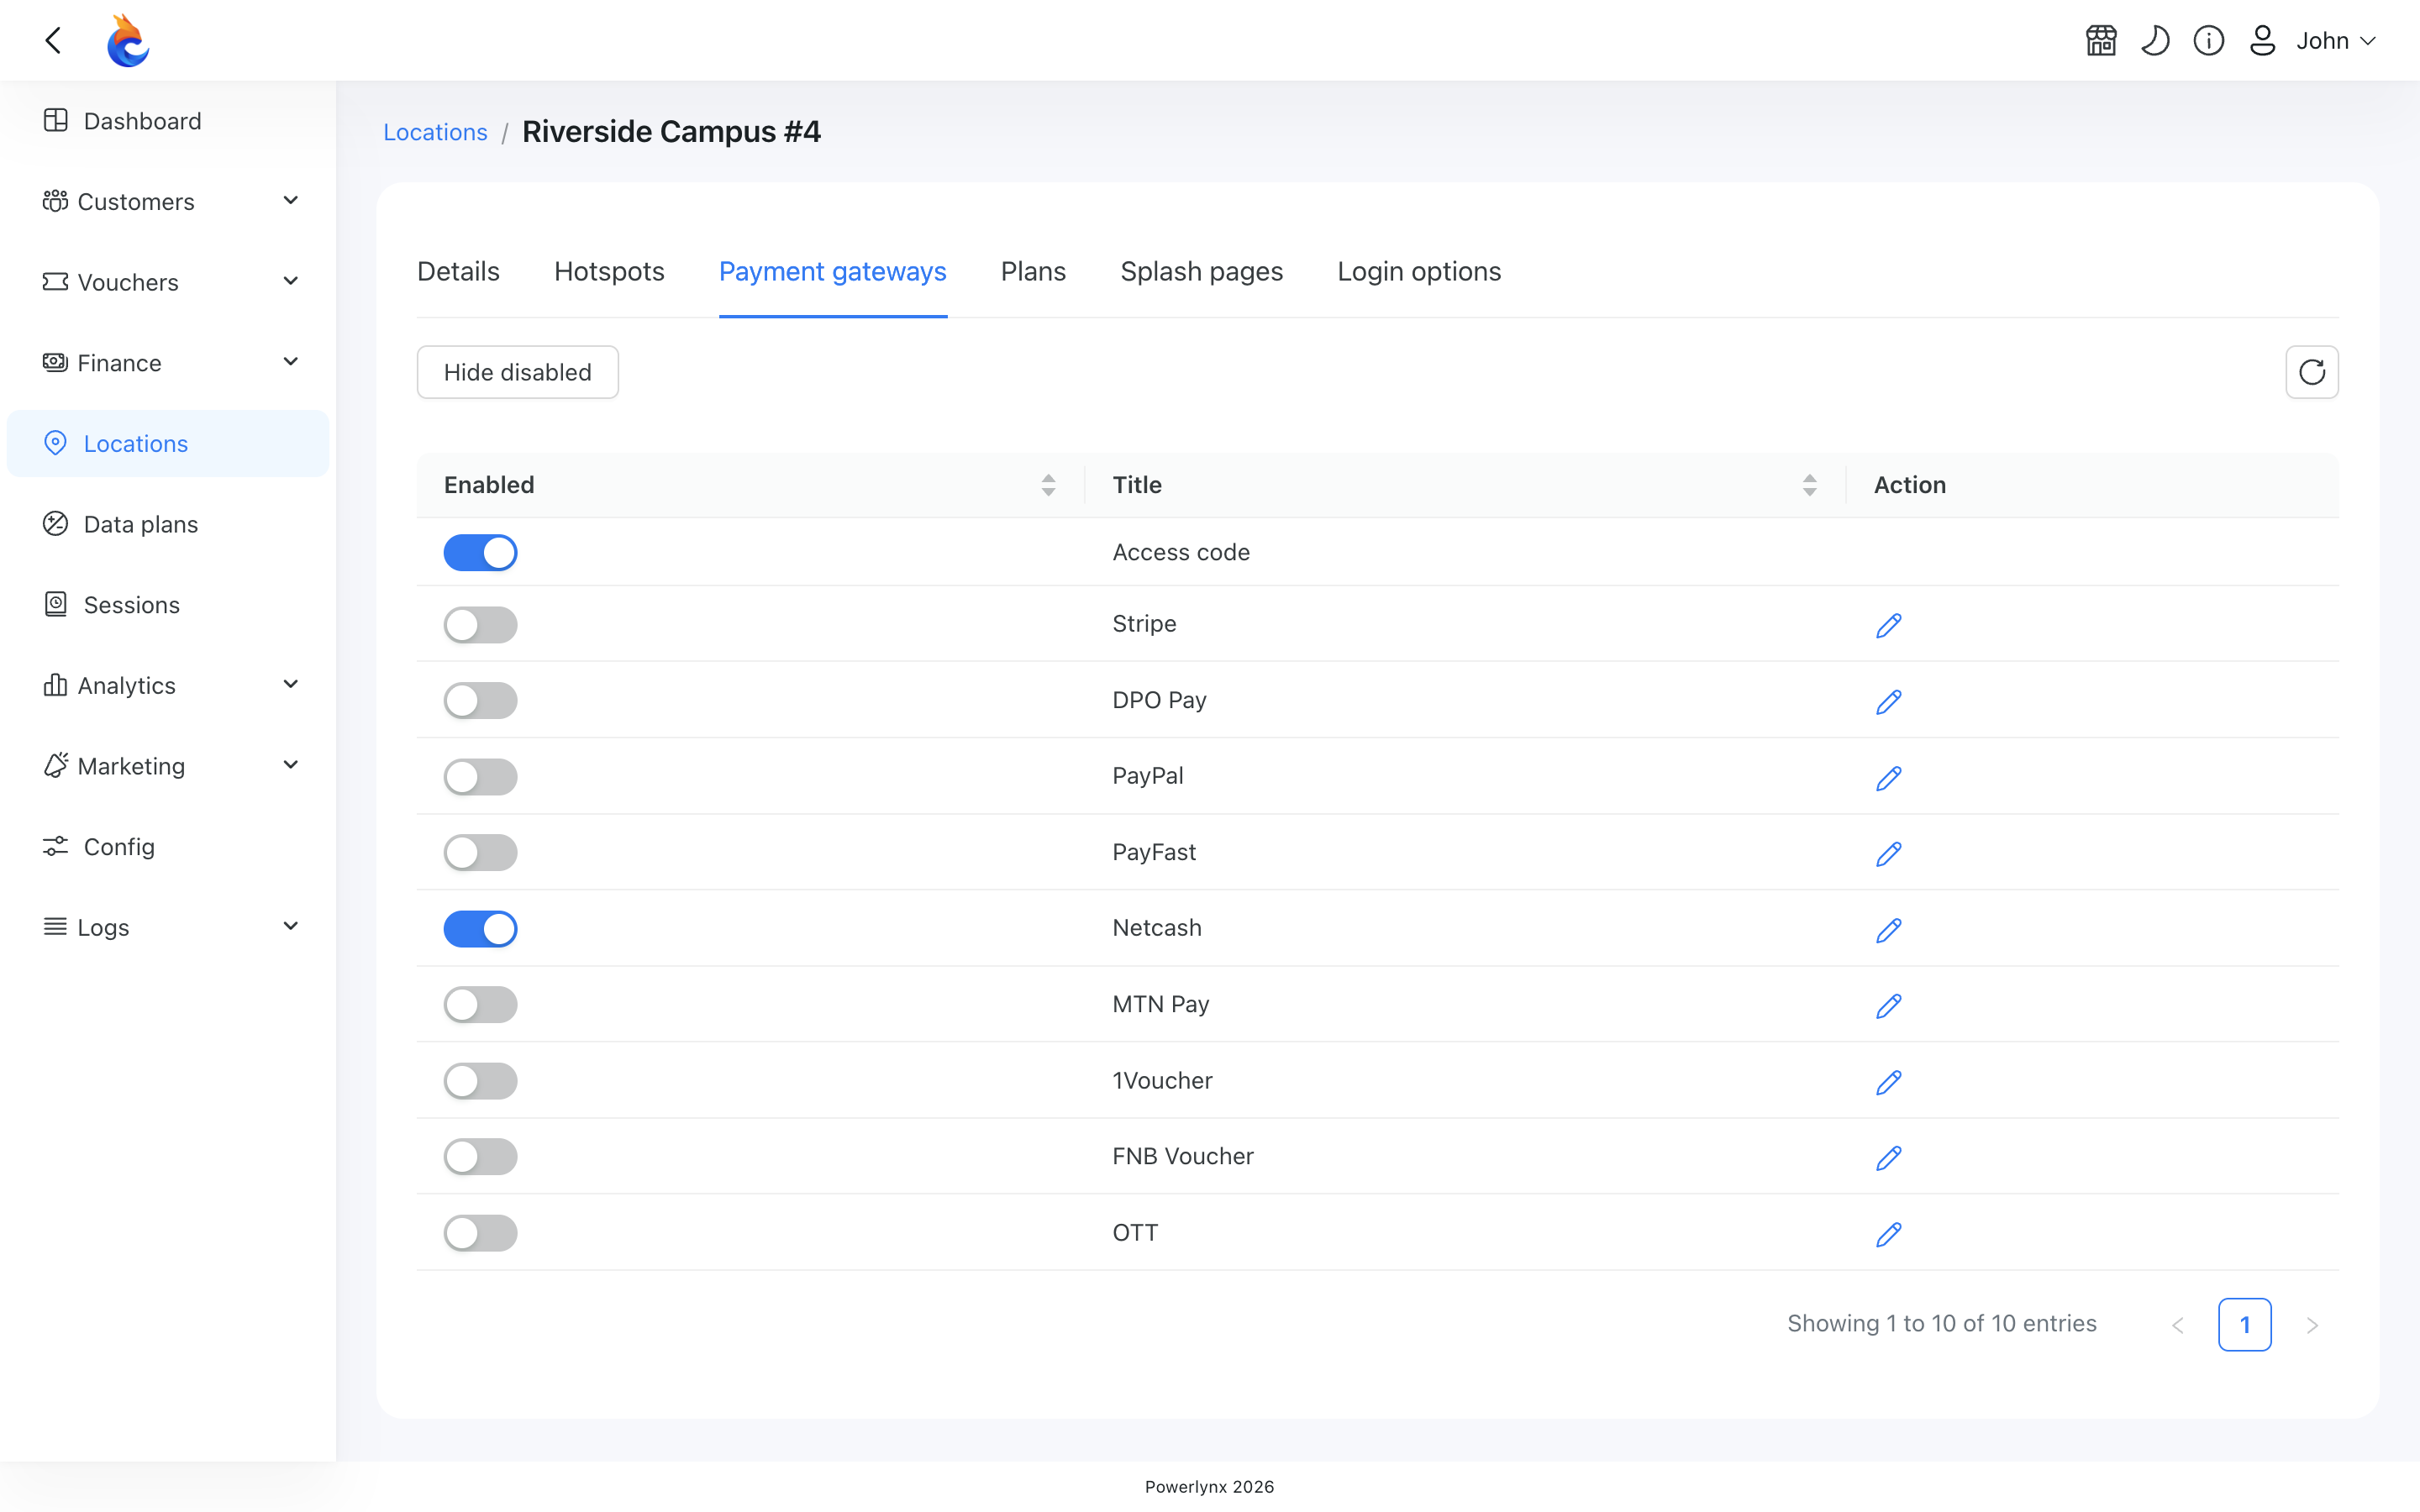The height and width of the screenshot is (1512, 2420).
Task: Edit the Stripe gateway
Action: click(x=1888, y=625)
